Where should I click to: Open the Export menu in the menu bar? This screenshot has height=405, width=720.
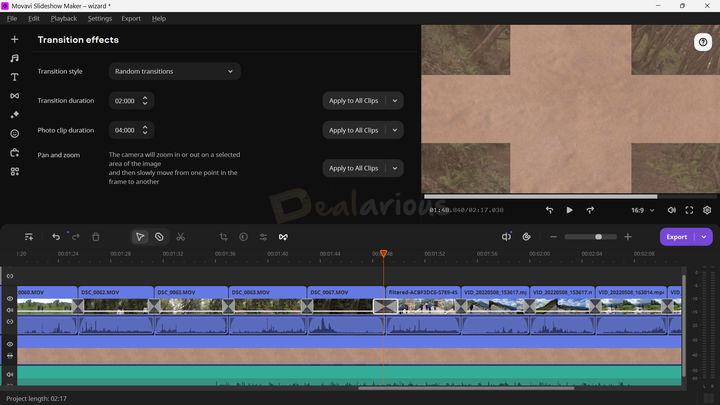tap(131, 18)
